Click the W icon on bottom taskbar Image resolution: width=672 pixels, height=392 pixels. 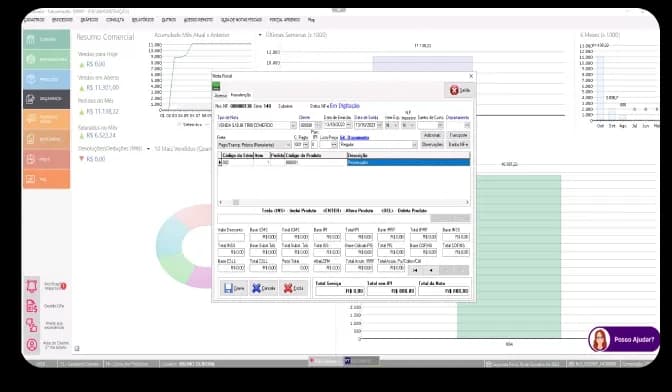tap(348, 362)
